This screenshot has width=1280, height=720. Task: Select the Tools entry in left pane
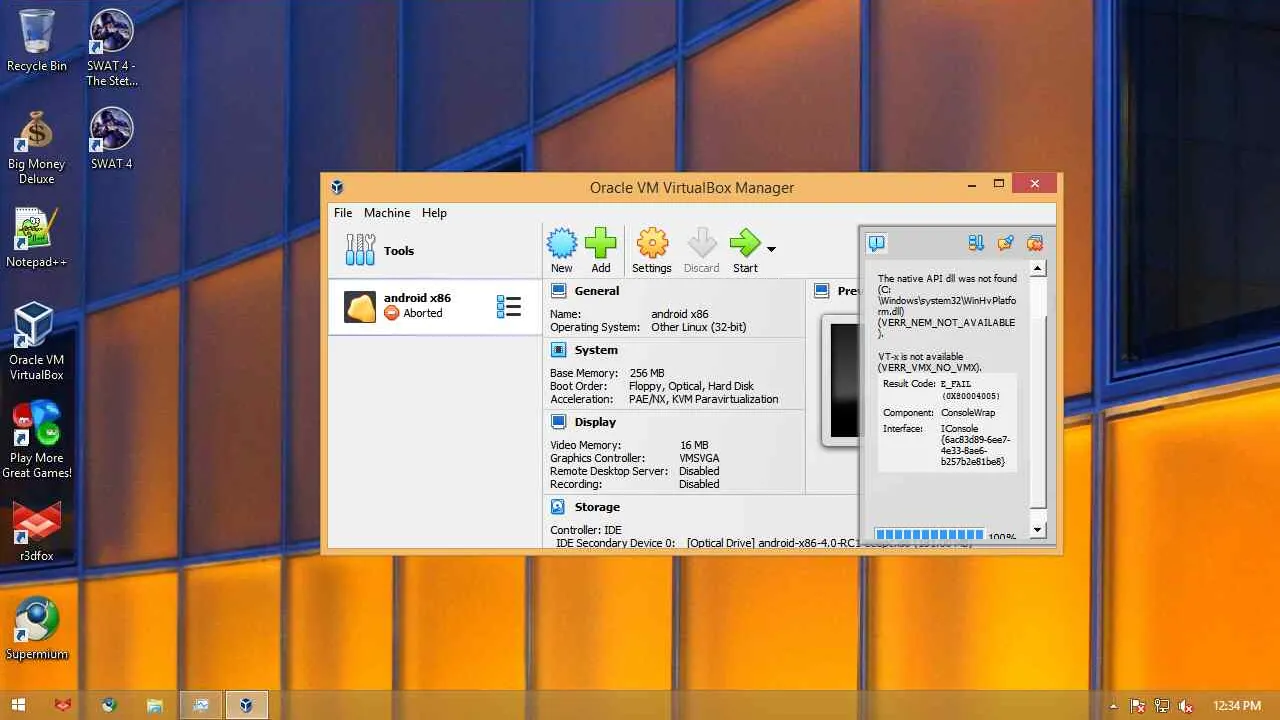pos(435,251)
